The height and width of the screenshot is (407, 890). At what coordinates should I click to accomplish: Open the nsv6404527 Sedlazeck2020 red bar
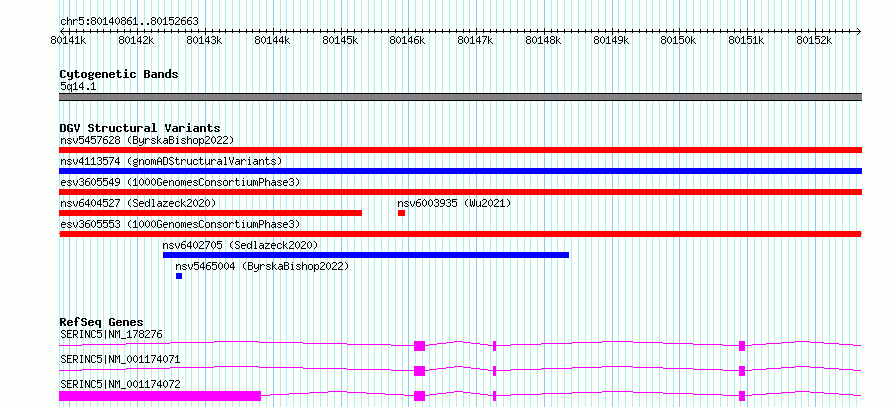[x=211, y=213]
